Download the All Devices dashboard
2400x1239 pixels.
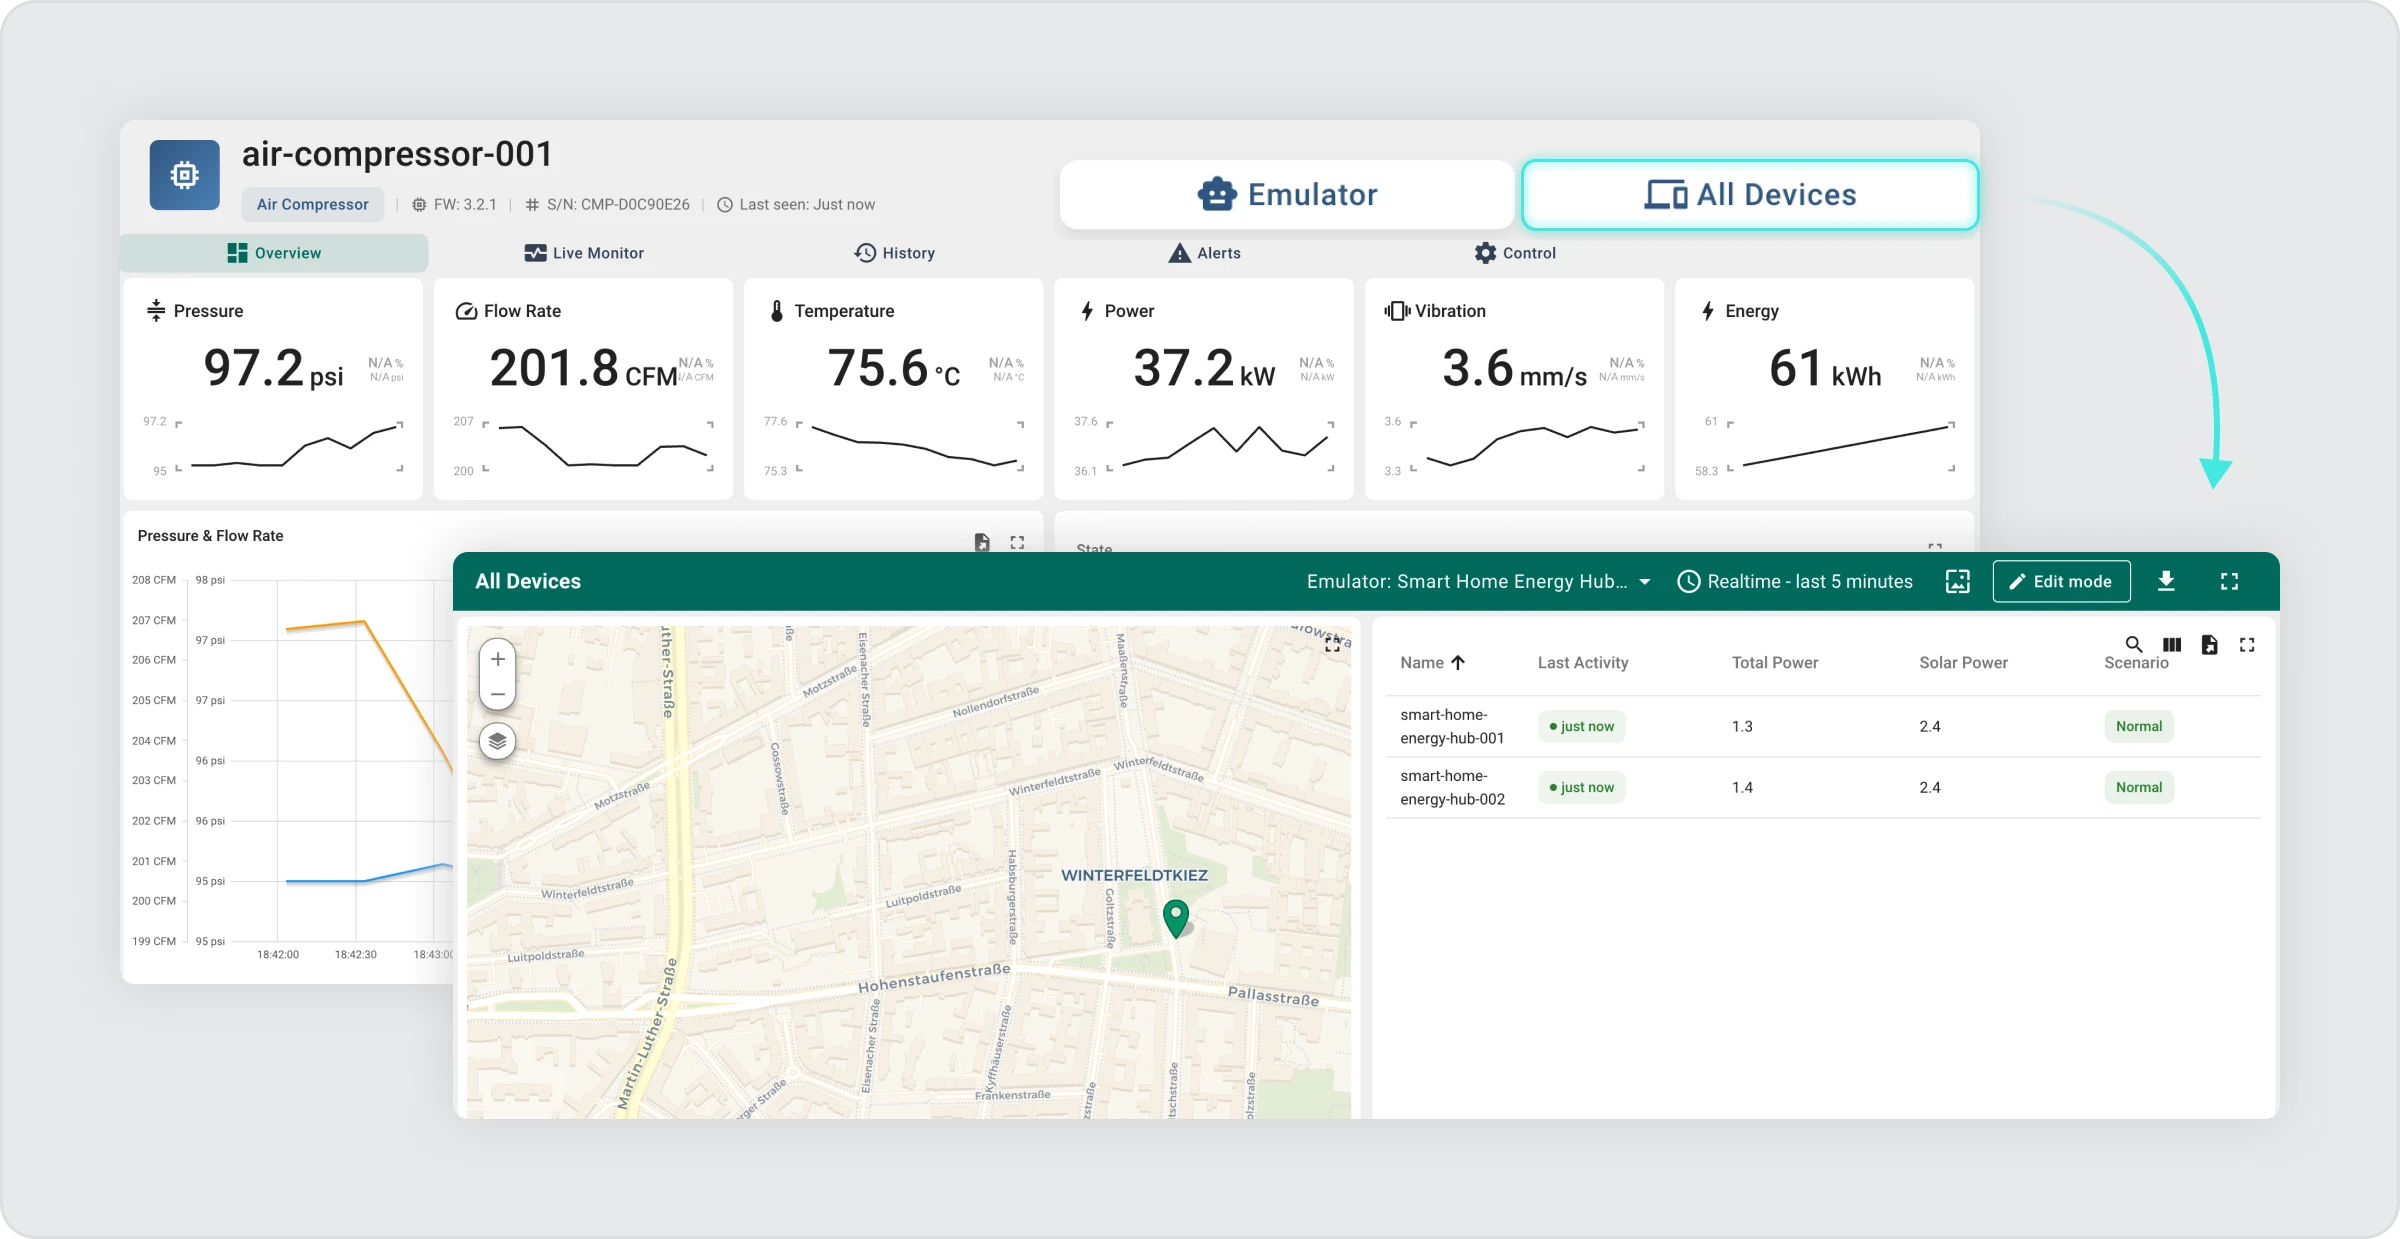click(x=2166, y=581)
